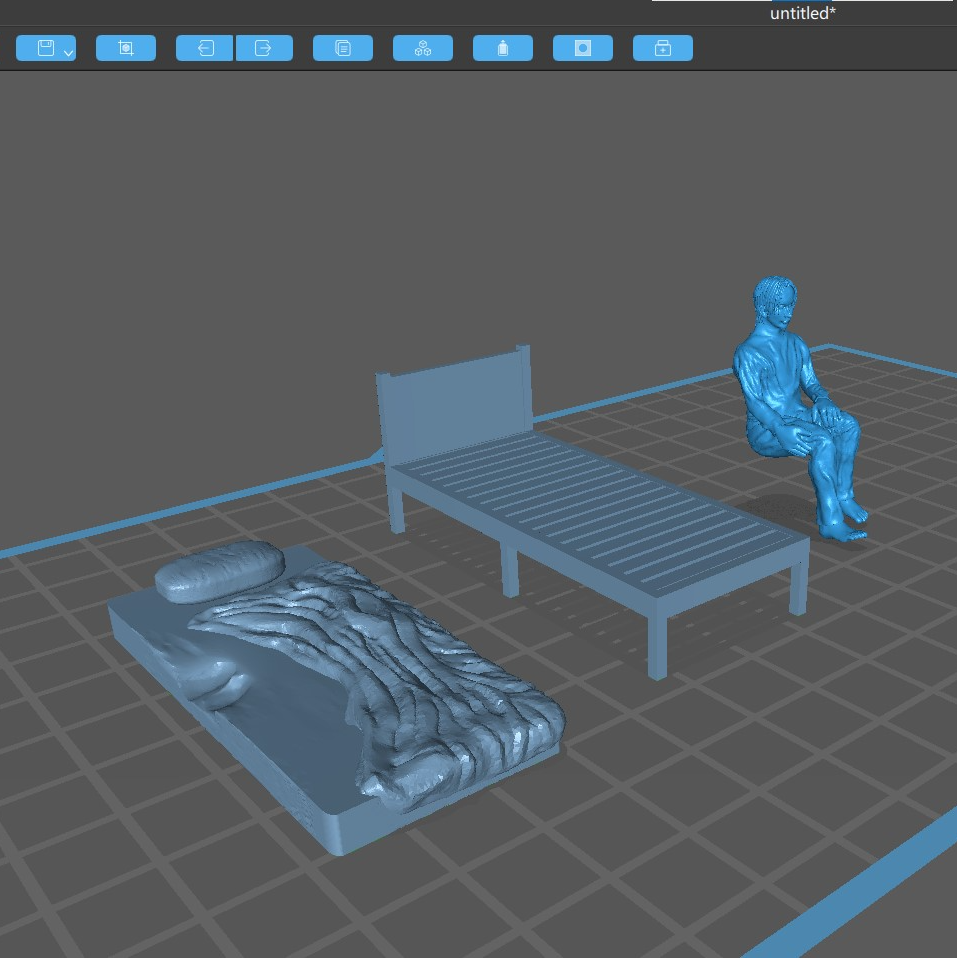Click the headboard of the bed frame

click(452, 402)
